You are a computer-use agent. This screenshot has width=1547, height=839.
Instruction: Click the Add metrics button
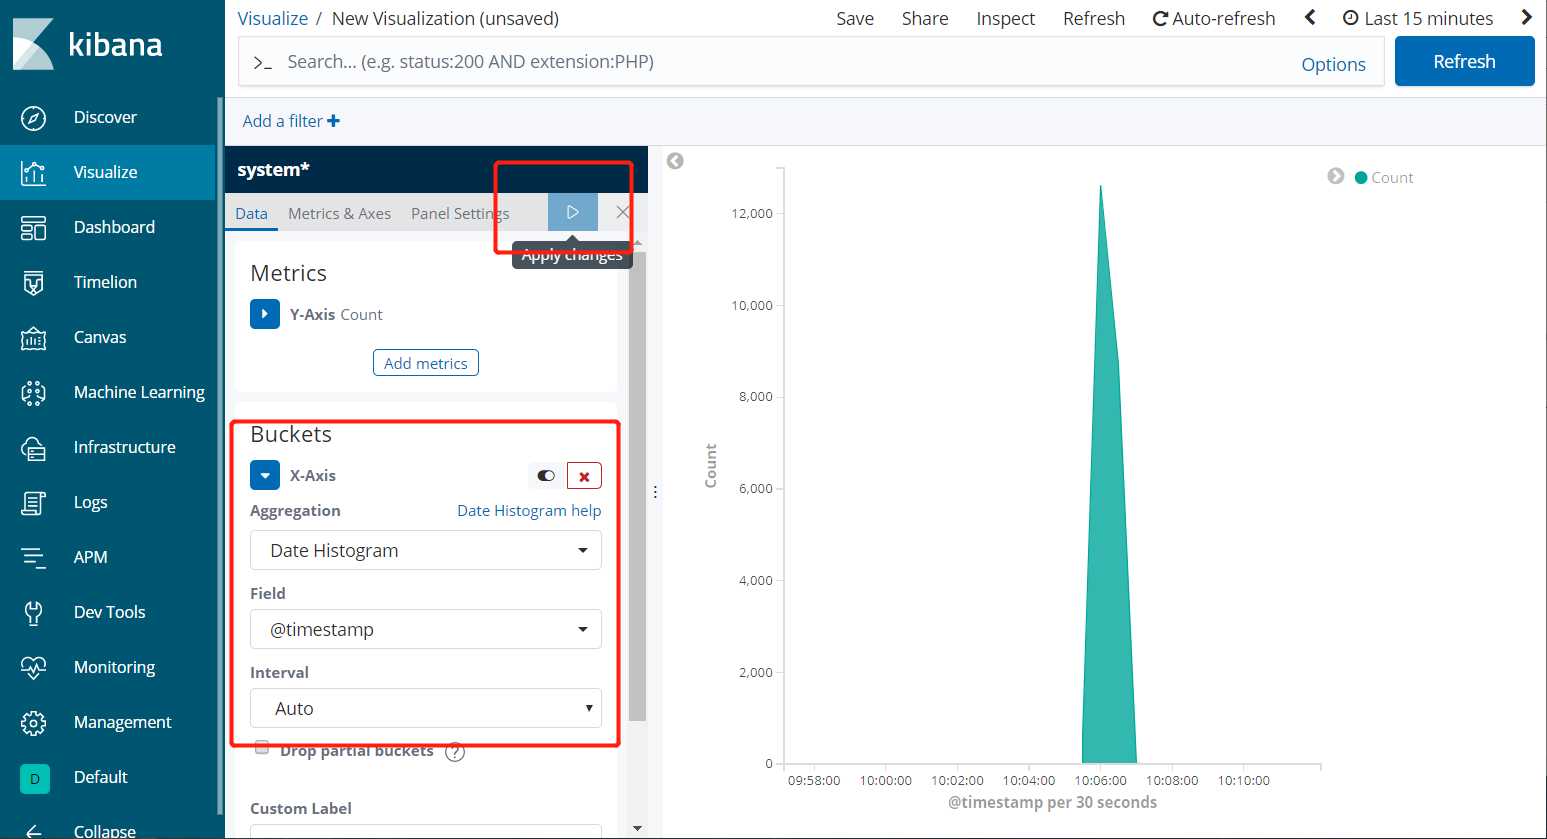426,363
